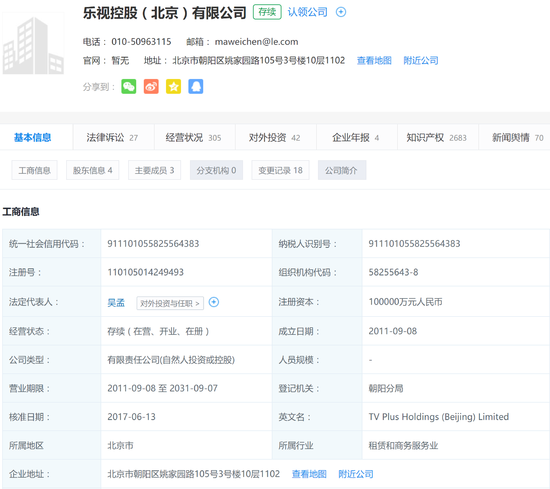Click the 存续 status badge
Viewport: 550px width, 489px height.
pyautogui.click(x=267, y=12)
